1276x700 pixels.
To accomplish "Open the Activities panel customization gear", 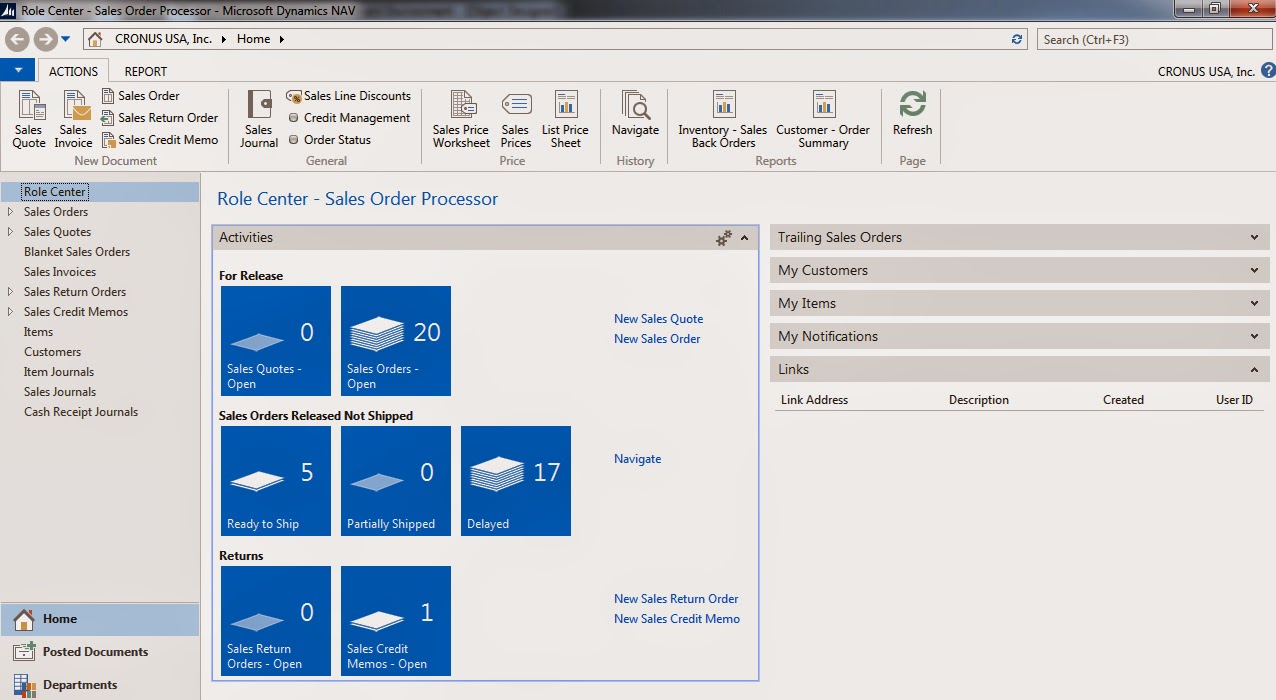I will pos(722,237).
